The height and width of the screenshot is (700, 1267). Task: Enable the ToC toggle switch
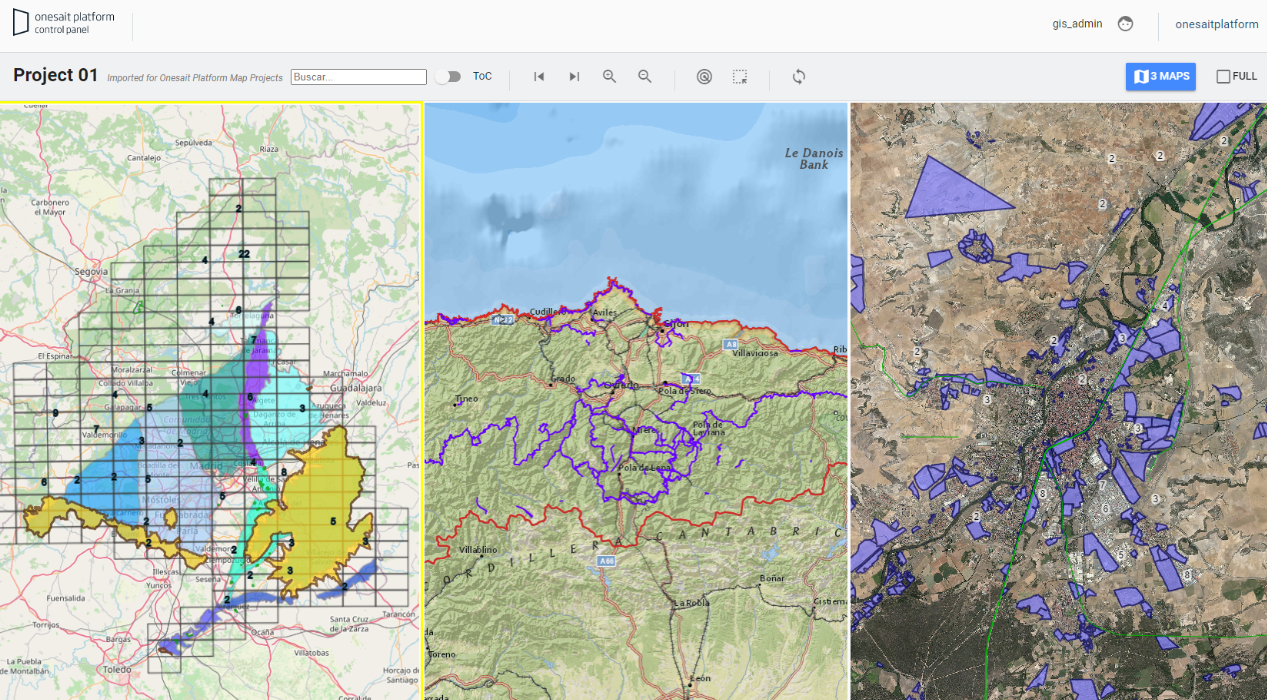pyautogui.click(x=449, y=76)
